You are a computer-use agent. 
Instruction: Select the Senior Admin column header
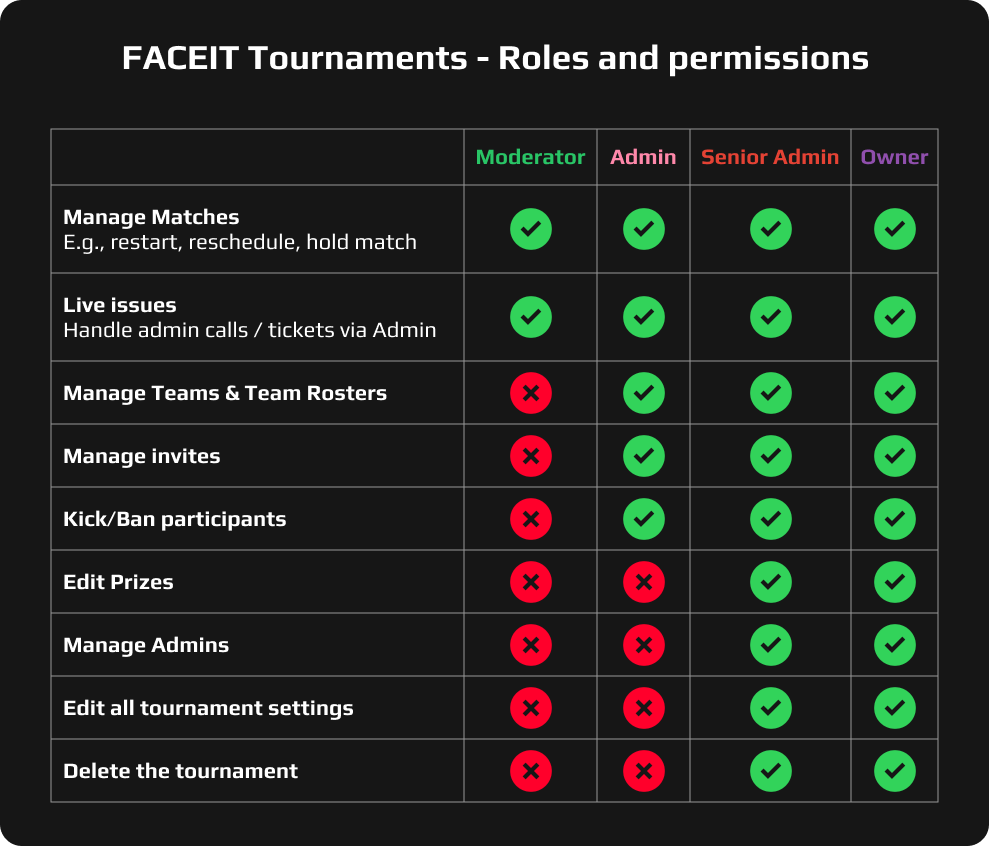point(770,157)
